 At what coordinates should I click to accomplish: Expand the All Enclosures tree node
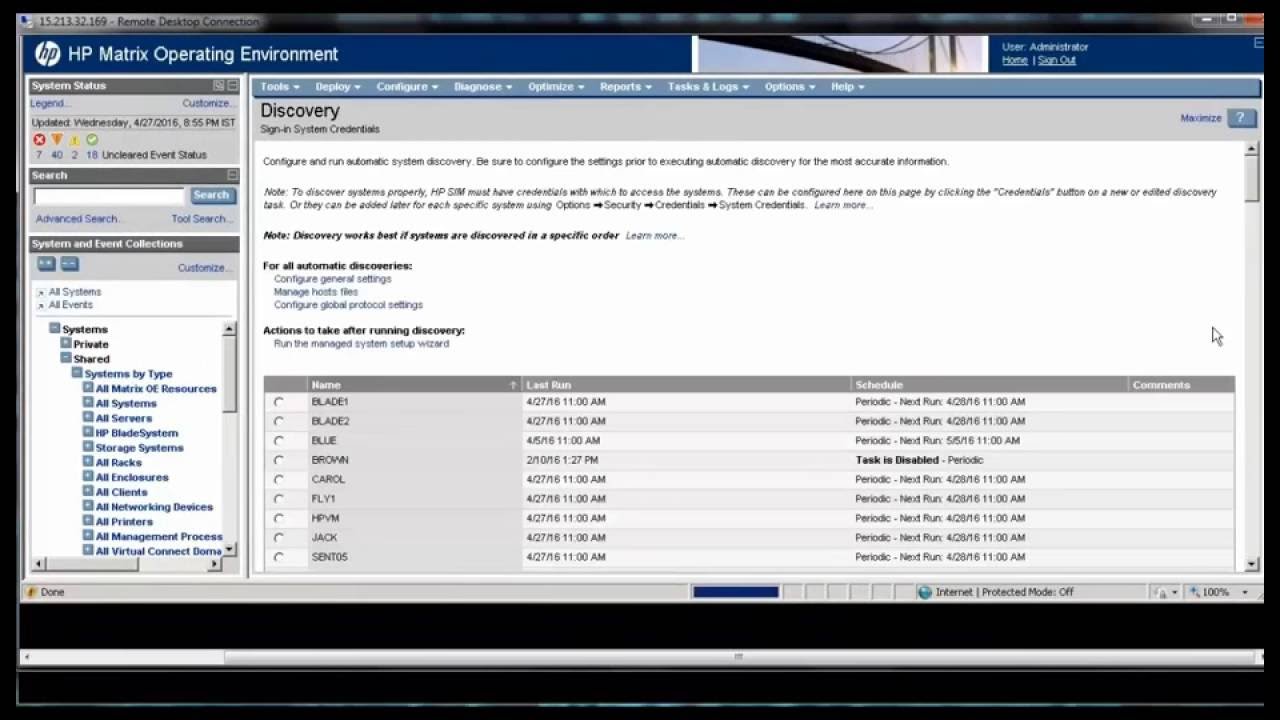pos(88,476)
